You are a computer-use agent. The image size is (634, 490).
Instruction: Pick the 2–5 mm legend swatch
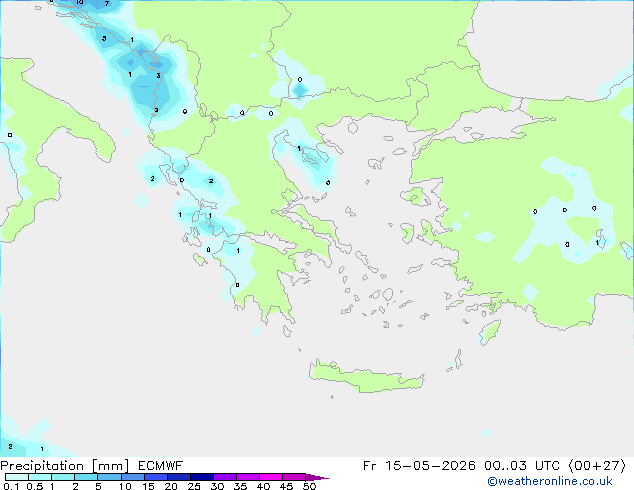[x=86, y=477]
